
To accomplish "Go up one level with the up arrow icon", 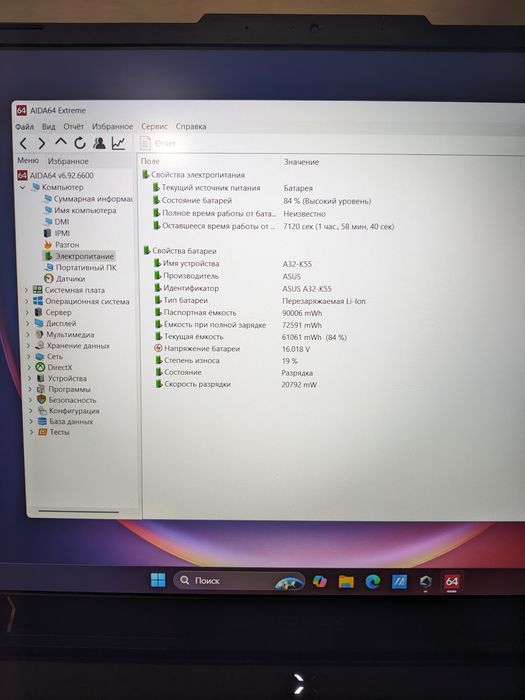I will [x=61, y=142].
